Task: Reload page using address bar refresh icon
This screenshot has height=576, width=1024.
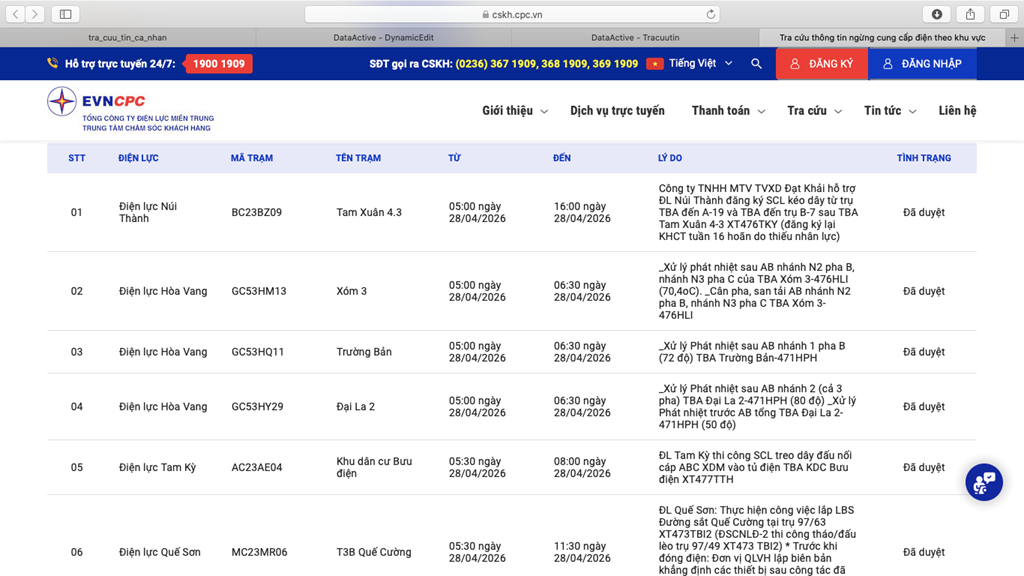Action: click(711, 15)
